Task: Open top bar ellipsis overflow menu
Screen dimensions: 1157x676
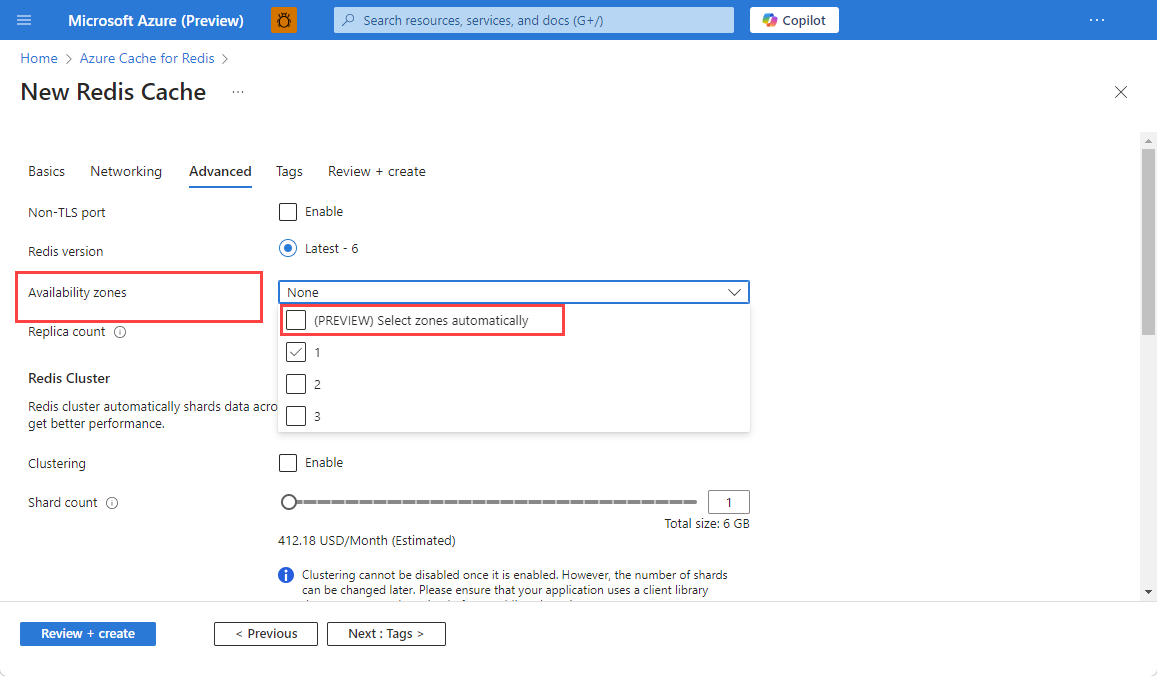Action: [1097, 20]
